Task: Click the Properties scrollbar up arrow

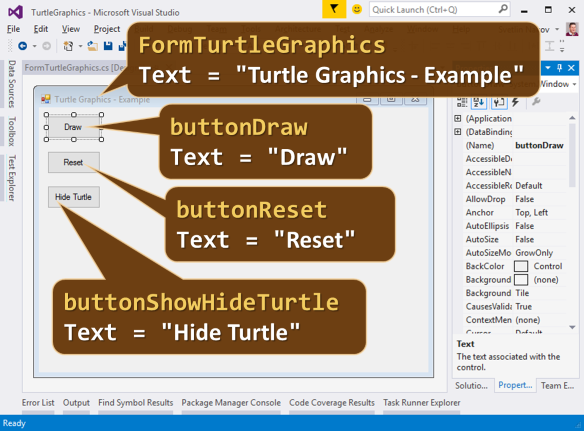Action: click(x=572, y=118)
